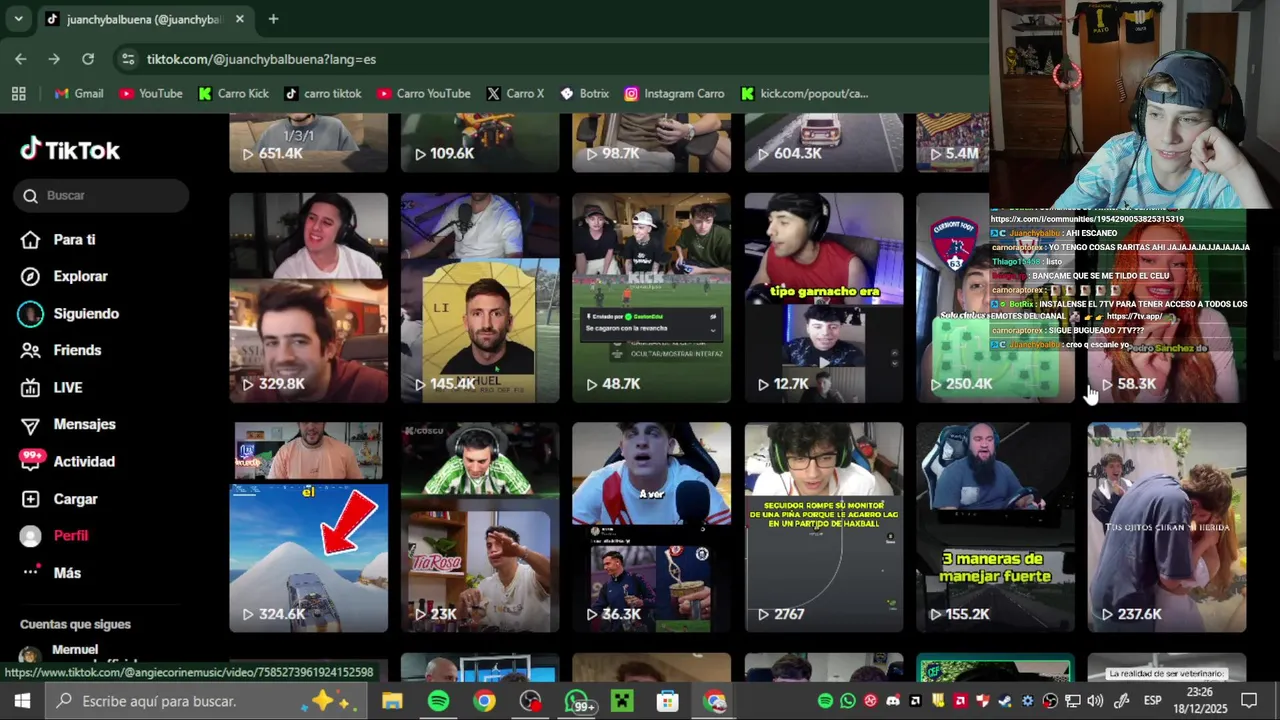Open the Carro YouTube bookmark

pos(424,94)
